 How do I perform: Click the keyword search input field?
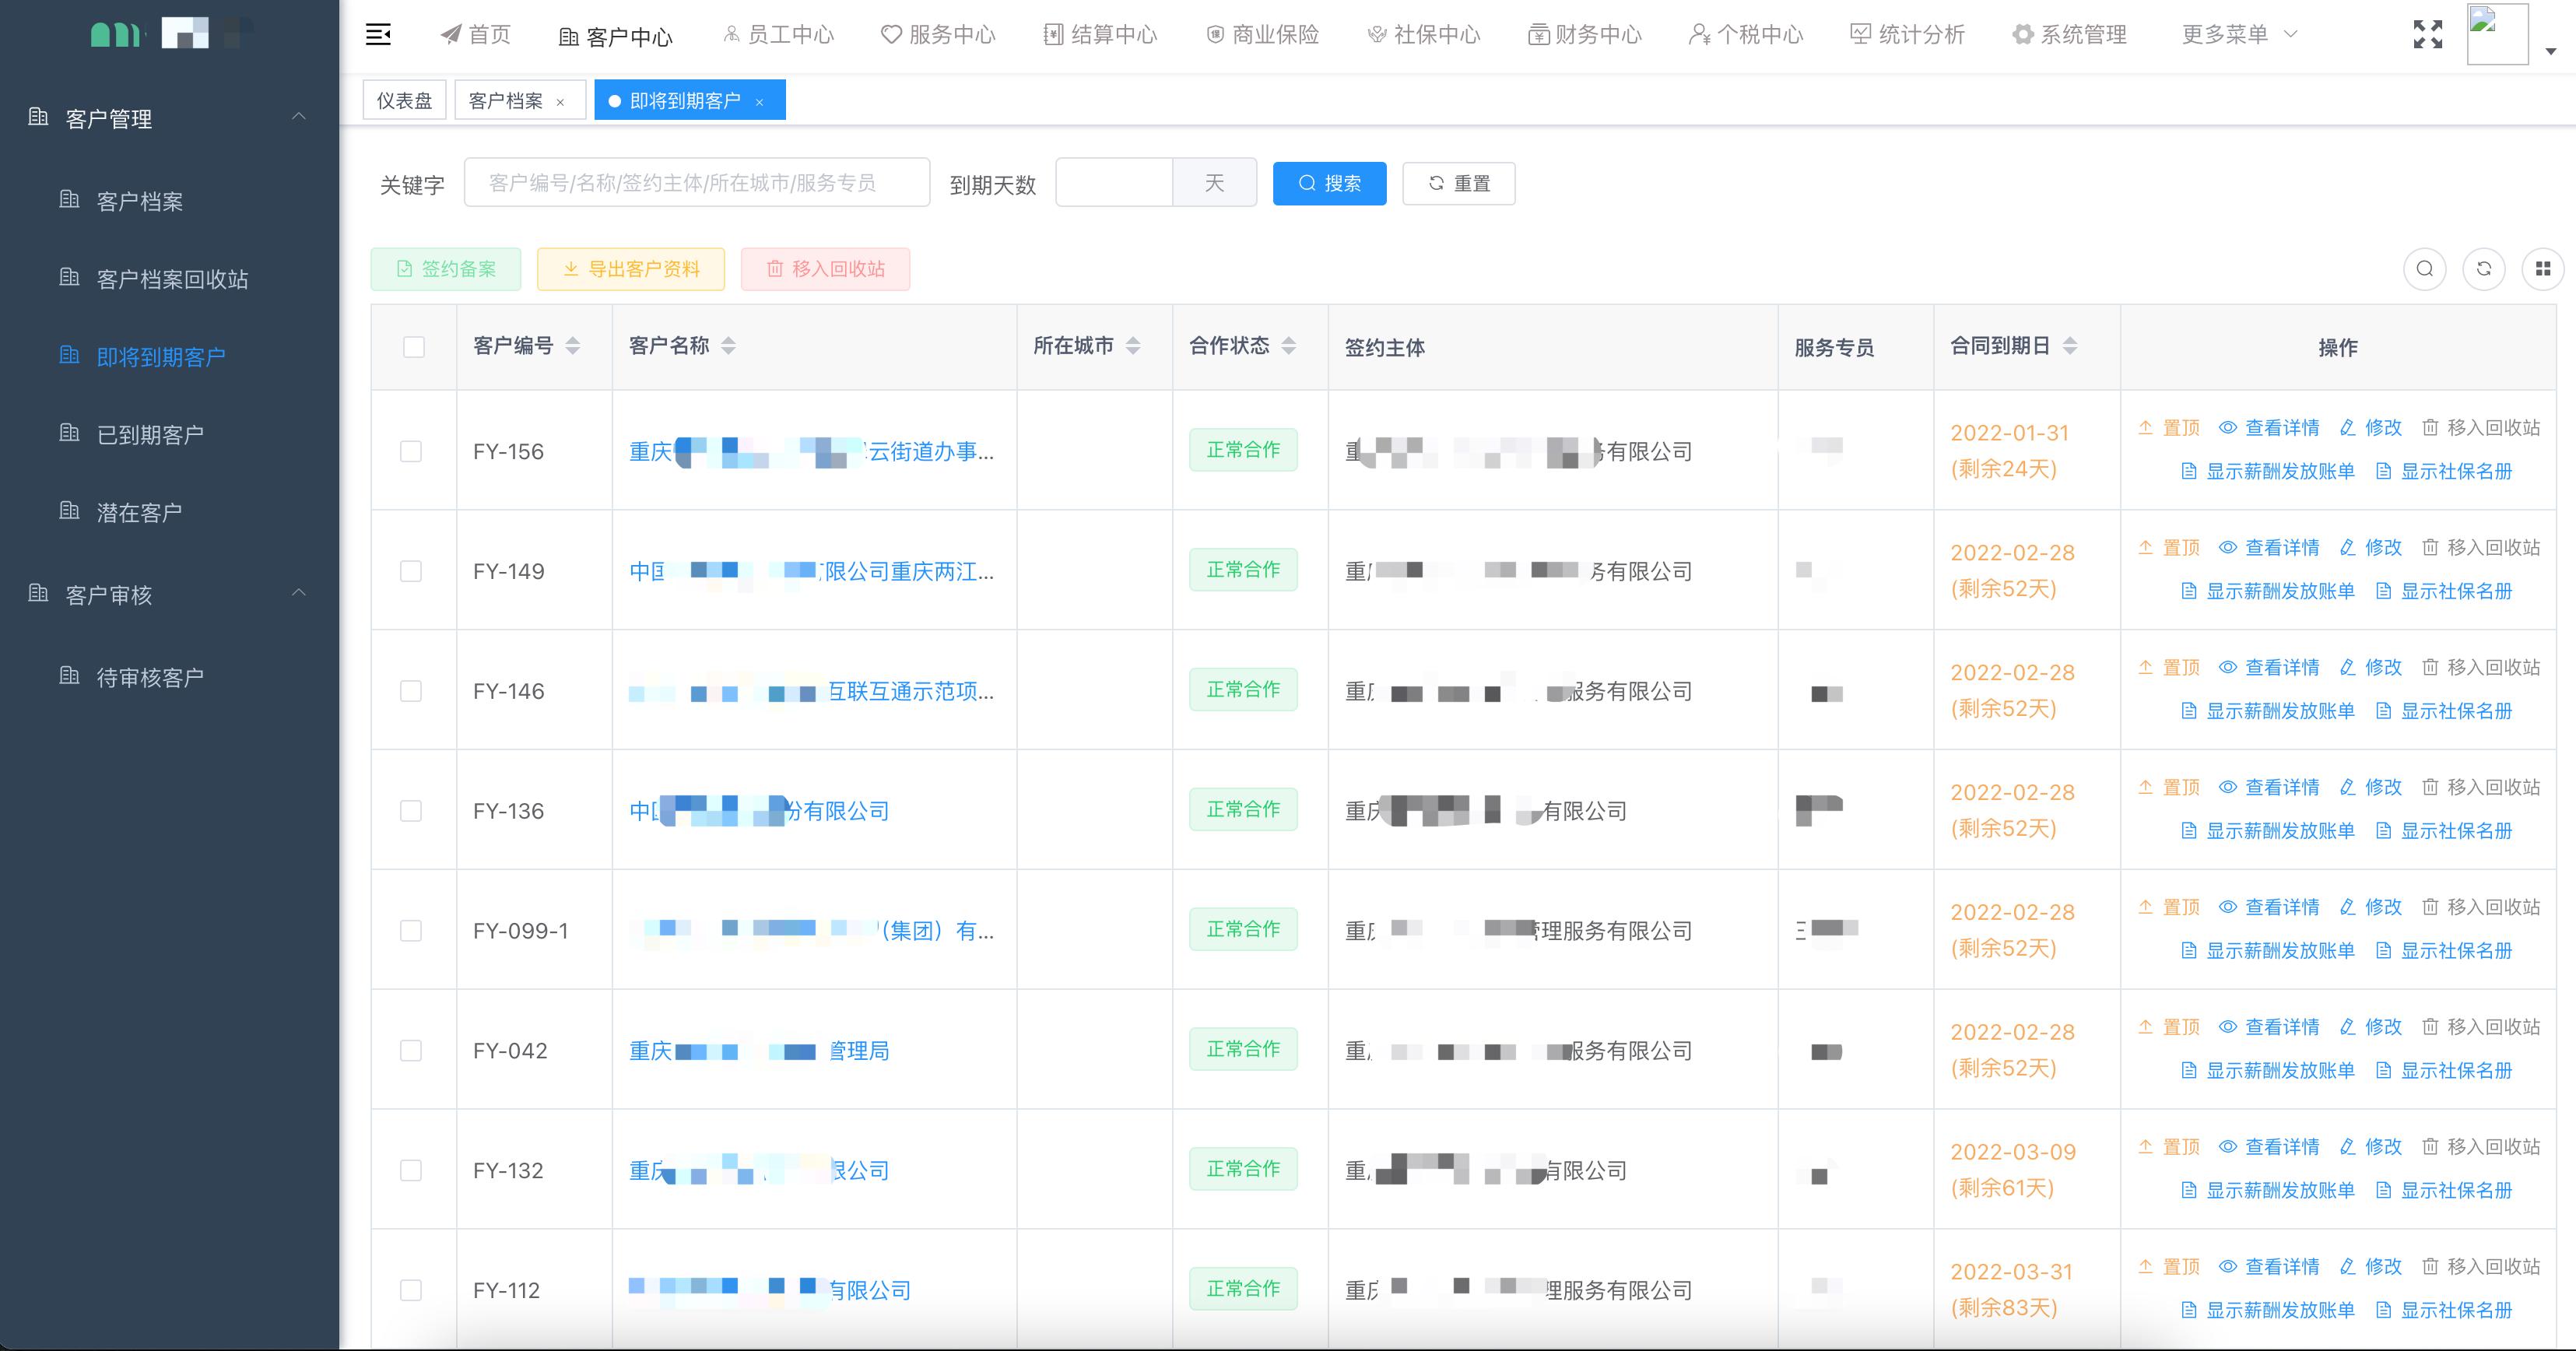click(x=697, y=182)
